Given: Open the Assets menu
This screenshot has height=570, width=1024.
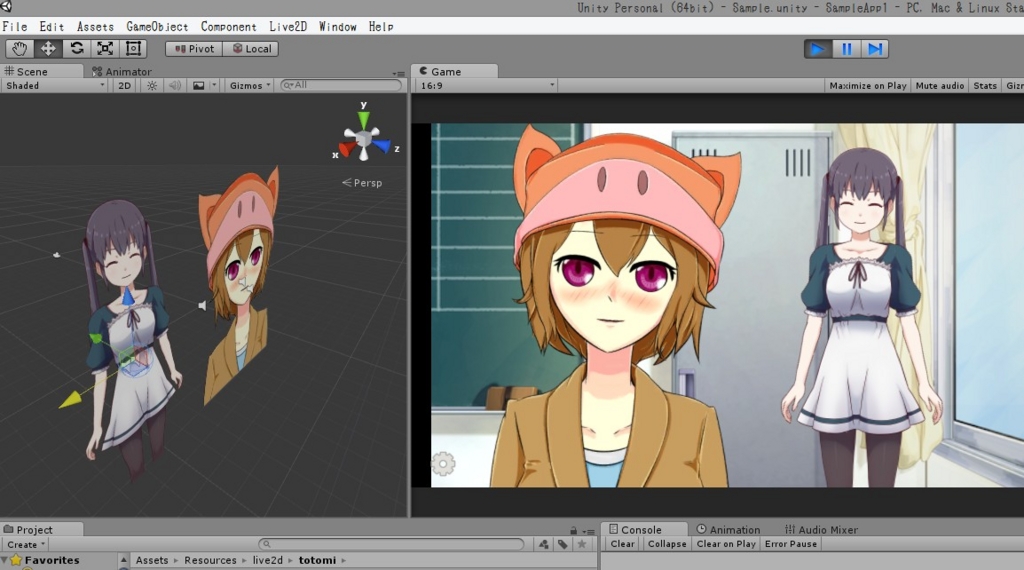Looking at the screenshot, I should point(95,27).
